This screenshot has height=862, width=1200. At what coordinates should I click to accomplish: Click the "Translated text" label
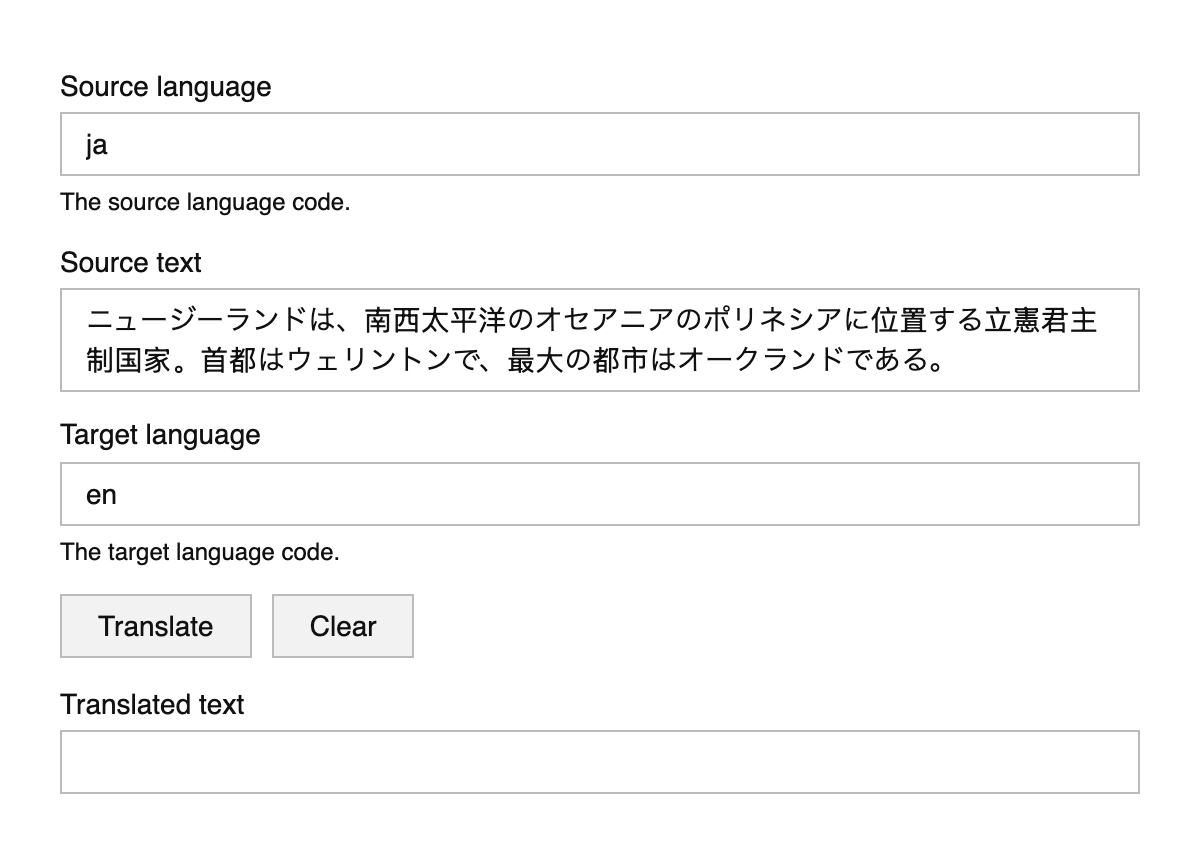[x=152, y=705]
